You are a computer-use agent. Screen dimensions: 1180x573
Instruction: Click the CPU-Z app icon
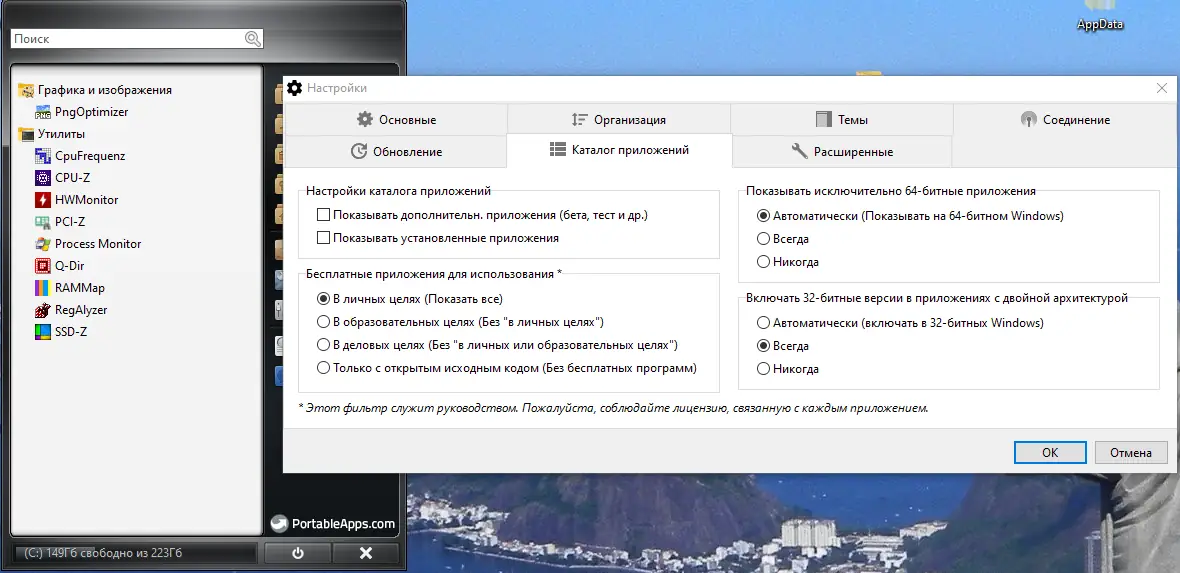(x=43, y=178)
